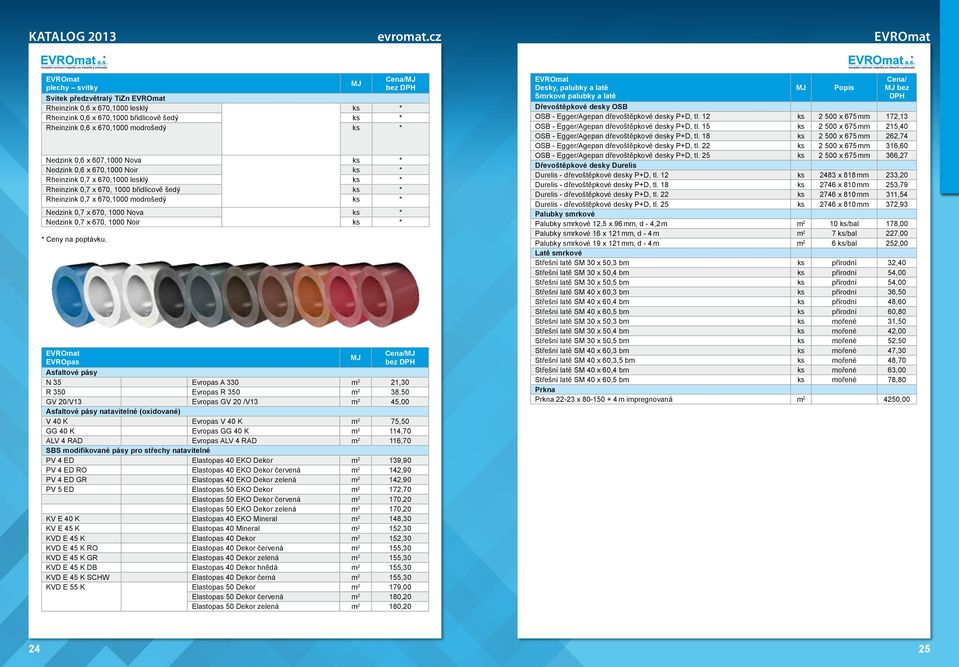959x667 pixels.
Task: Click page number 25
Action: pyautogui.click(x=924, y=649)
